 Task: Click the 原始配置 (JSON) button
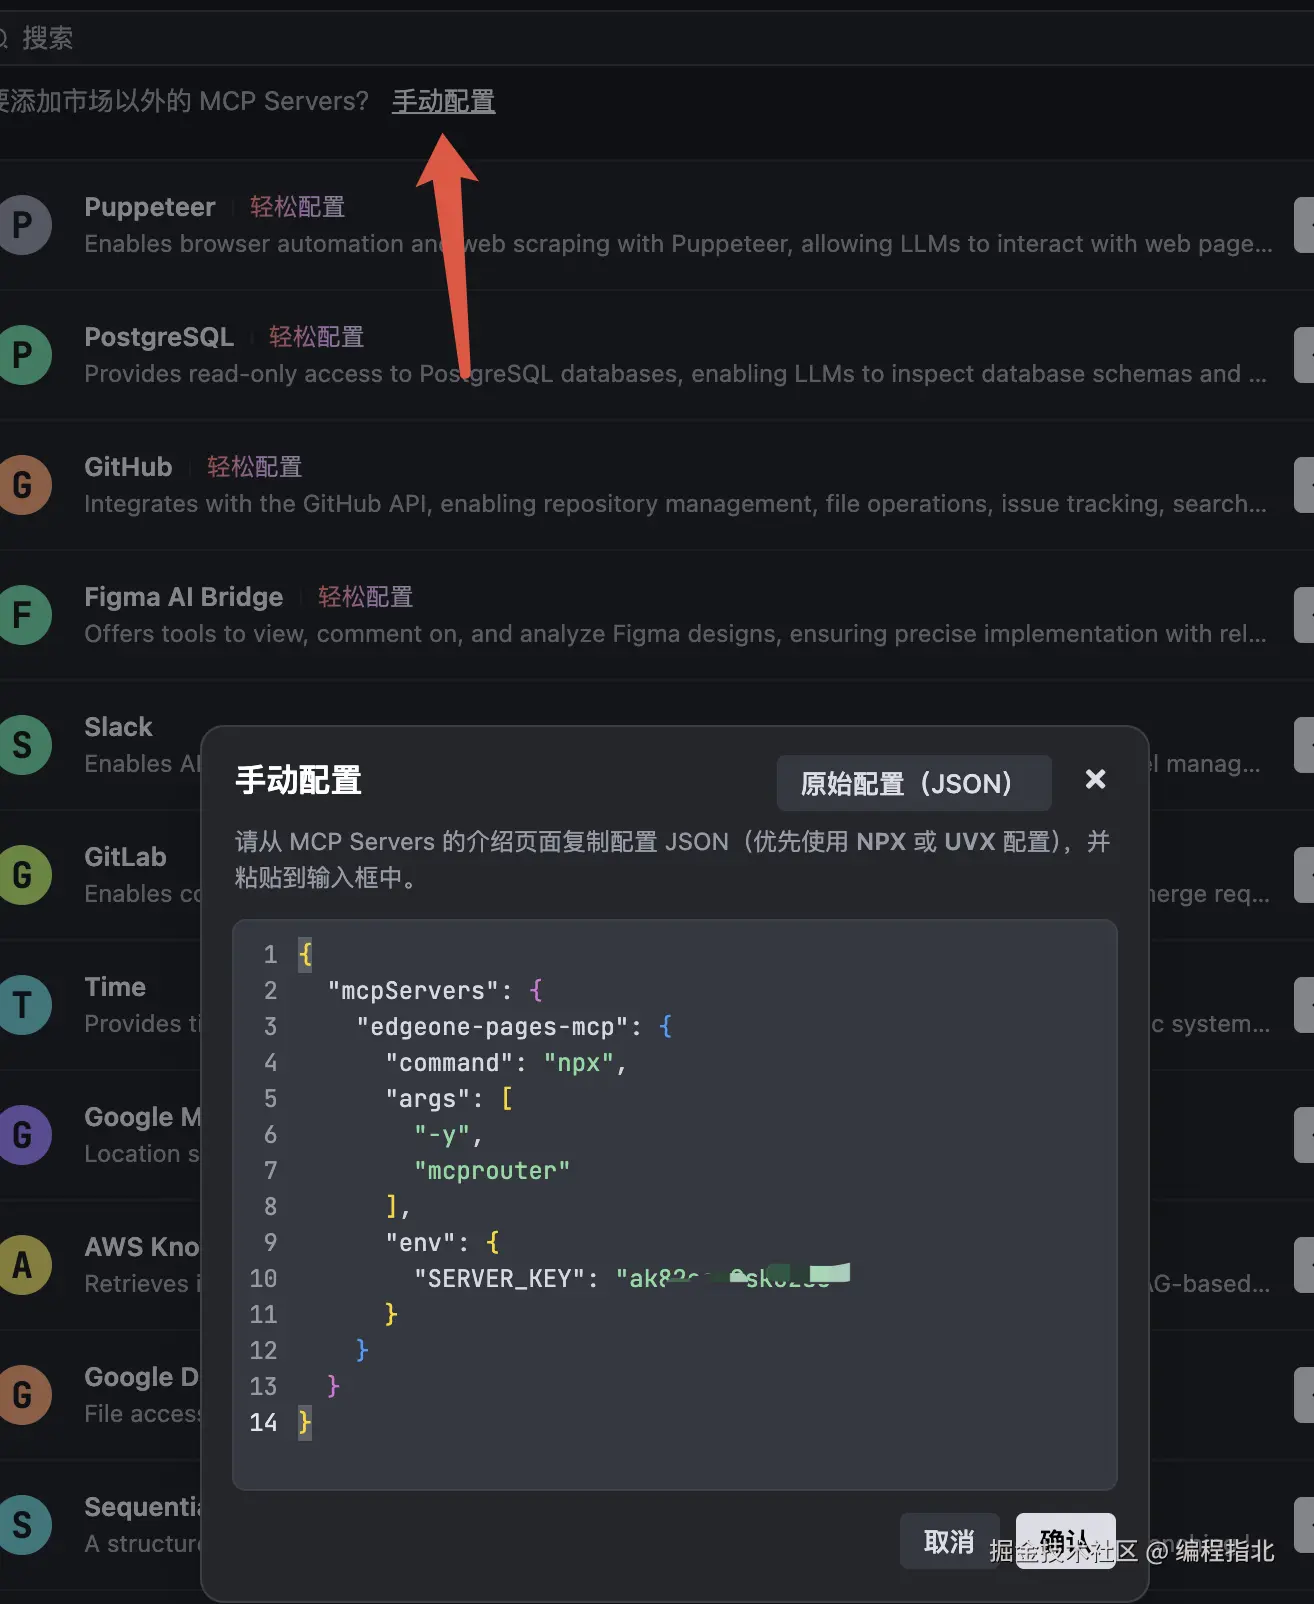[914, 783]
